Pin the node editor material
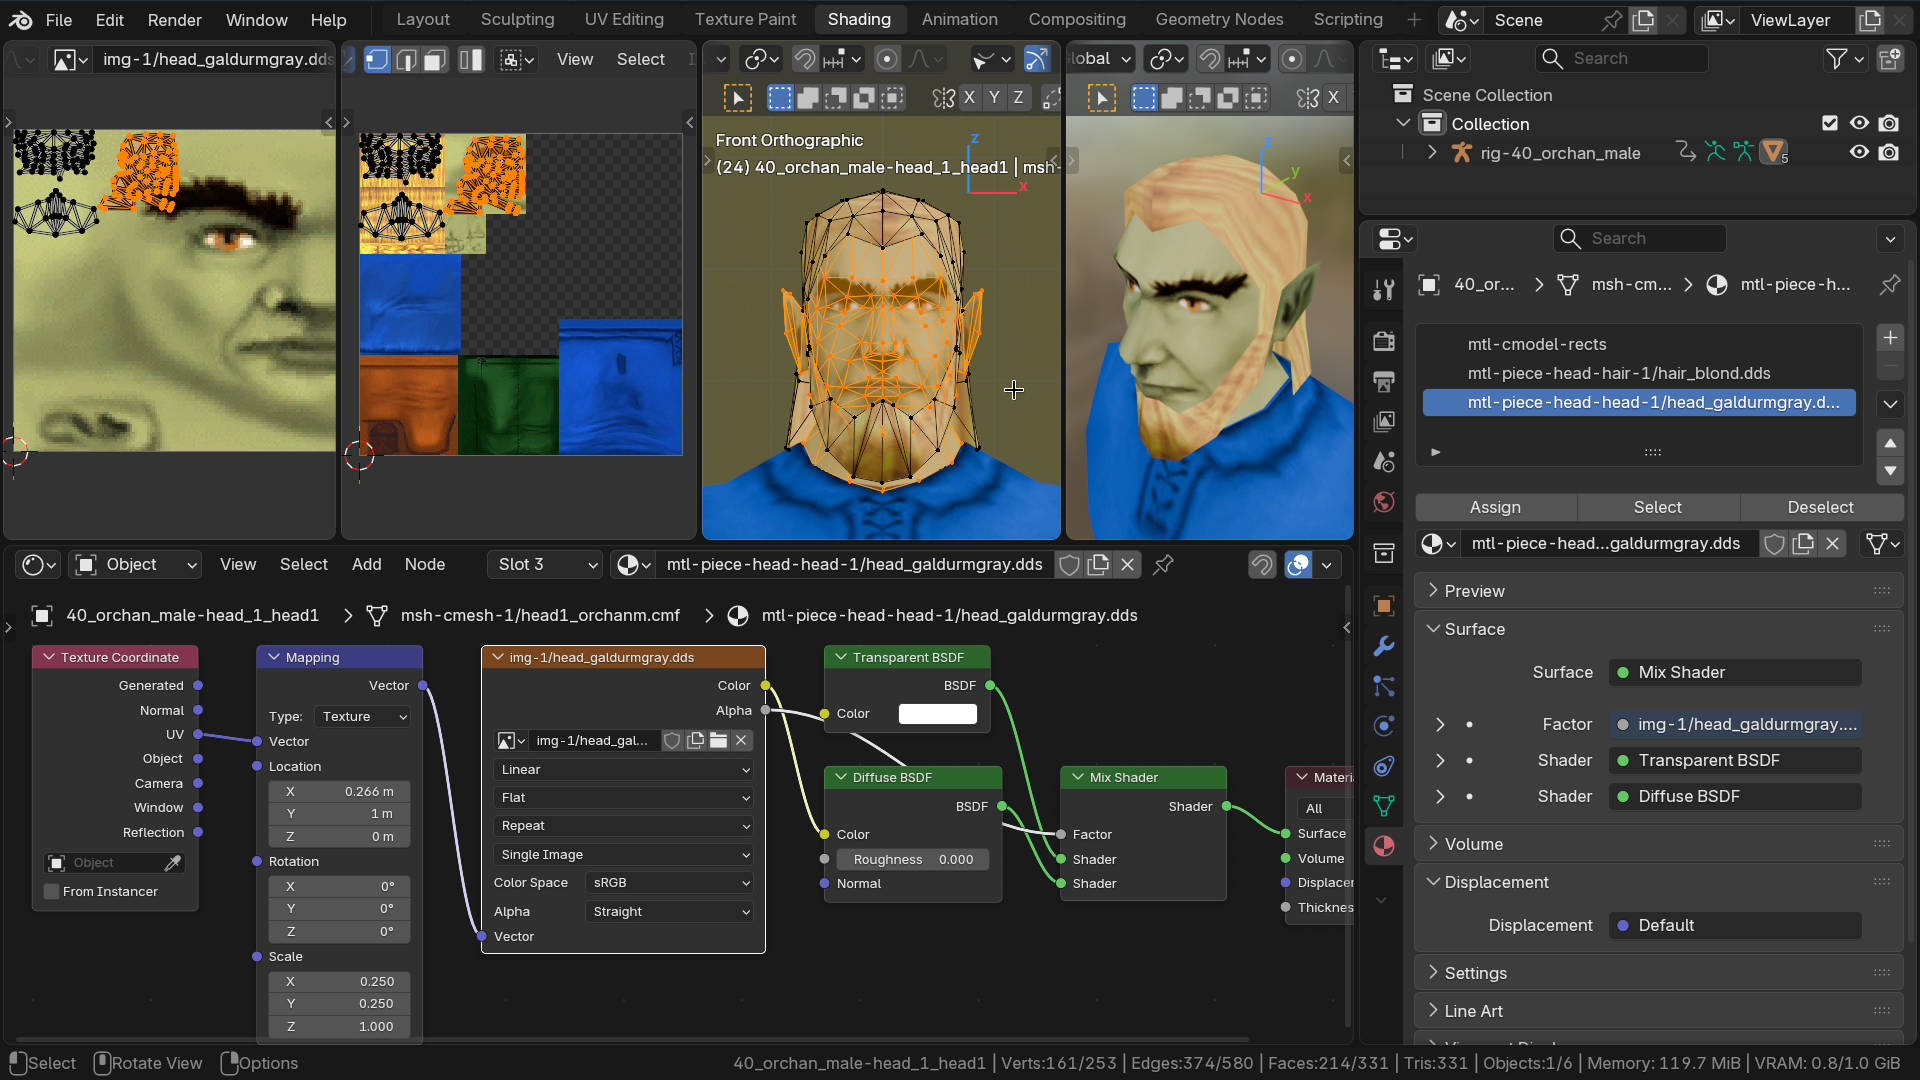This screenshot has height=1080, width=1920. click(1163, 565)
